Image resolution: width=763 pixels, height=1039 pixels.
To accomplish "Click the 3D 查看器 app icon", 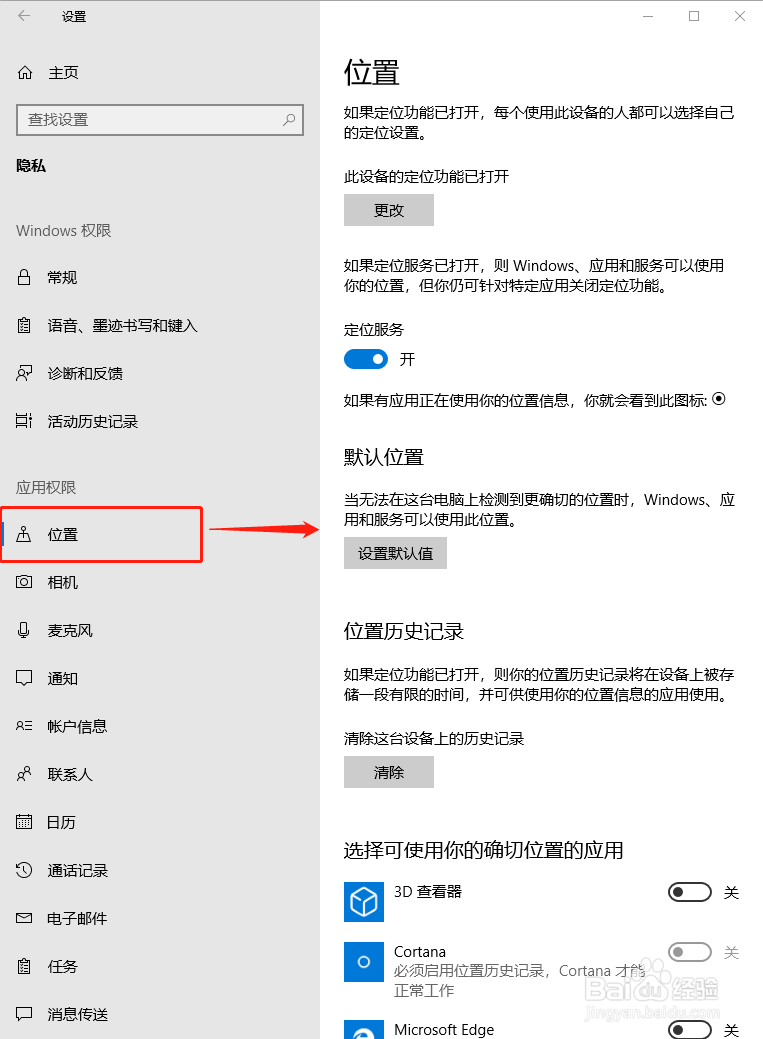I will [364, 901].
